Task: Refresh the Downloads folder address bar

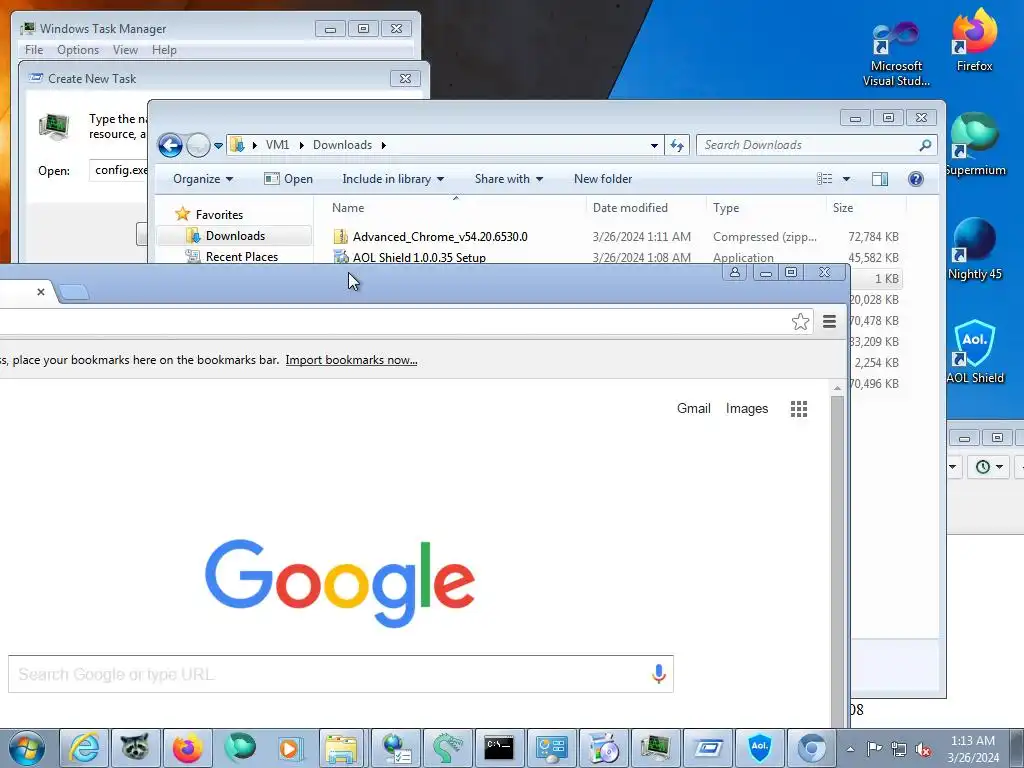Action: click(x=677, y=145)
